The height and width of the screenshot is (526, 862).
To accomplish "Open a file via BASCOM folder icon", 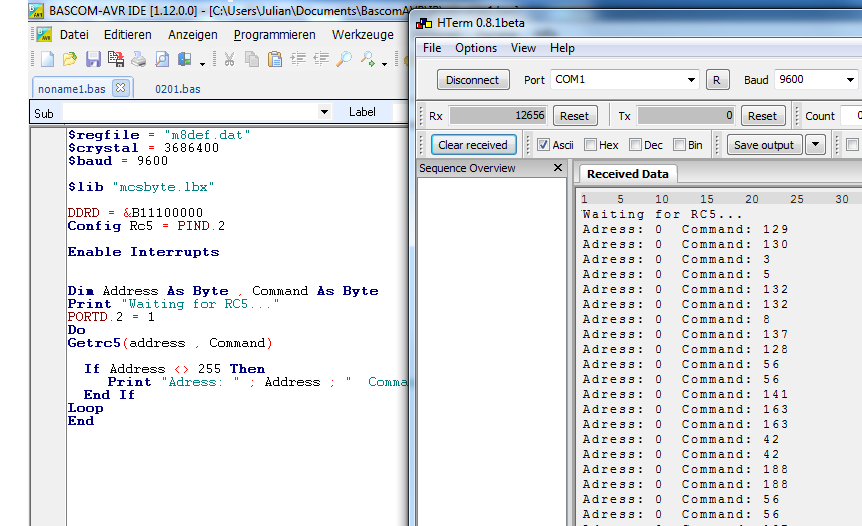I will coord(70,59).
